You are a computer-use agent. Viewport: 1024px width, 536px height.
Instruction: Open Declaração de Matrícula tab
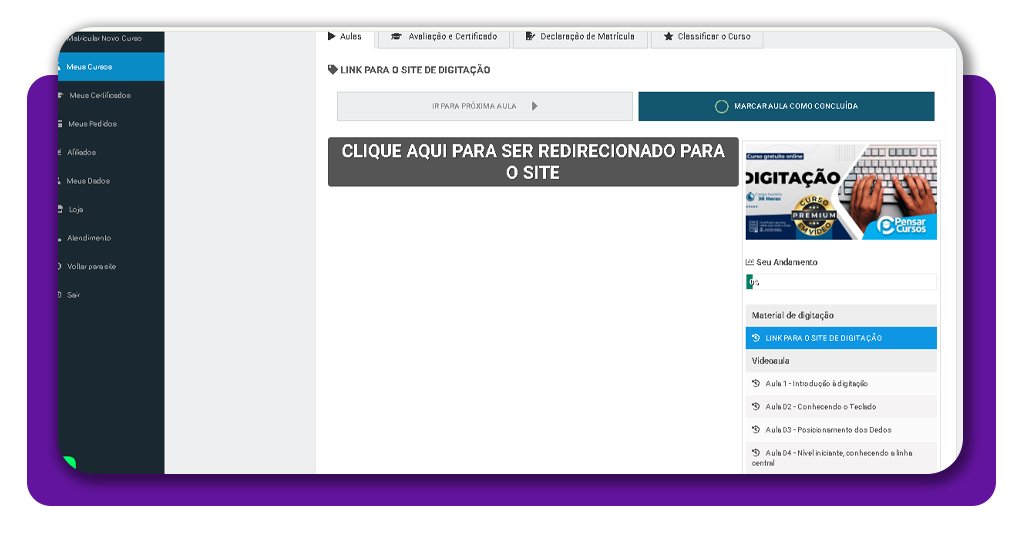(581, 37)
